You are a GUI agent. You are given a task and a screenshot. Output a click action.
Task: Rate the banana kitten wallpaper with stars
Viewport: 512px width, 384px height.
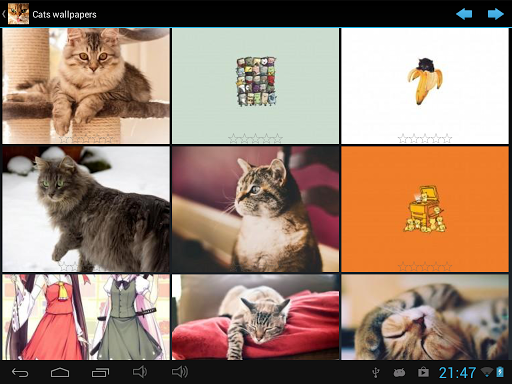point(425,138)
